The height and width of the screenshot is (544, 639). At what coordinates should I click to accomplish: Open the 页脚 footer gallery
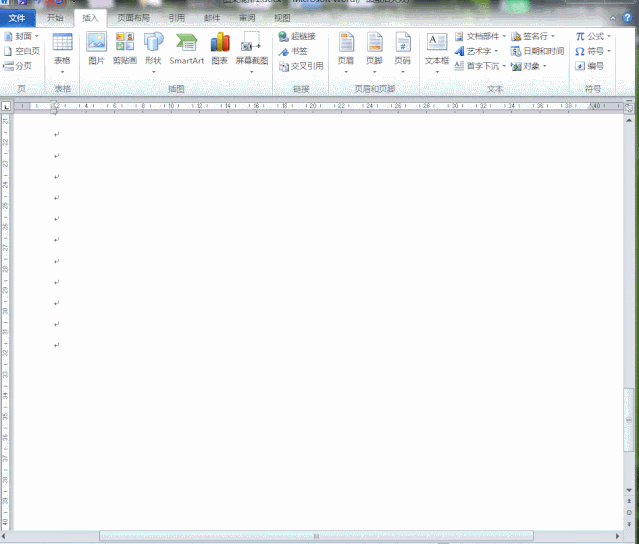(x=374, y=53)
